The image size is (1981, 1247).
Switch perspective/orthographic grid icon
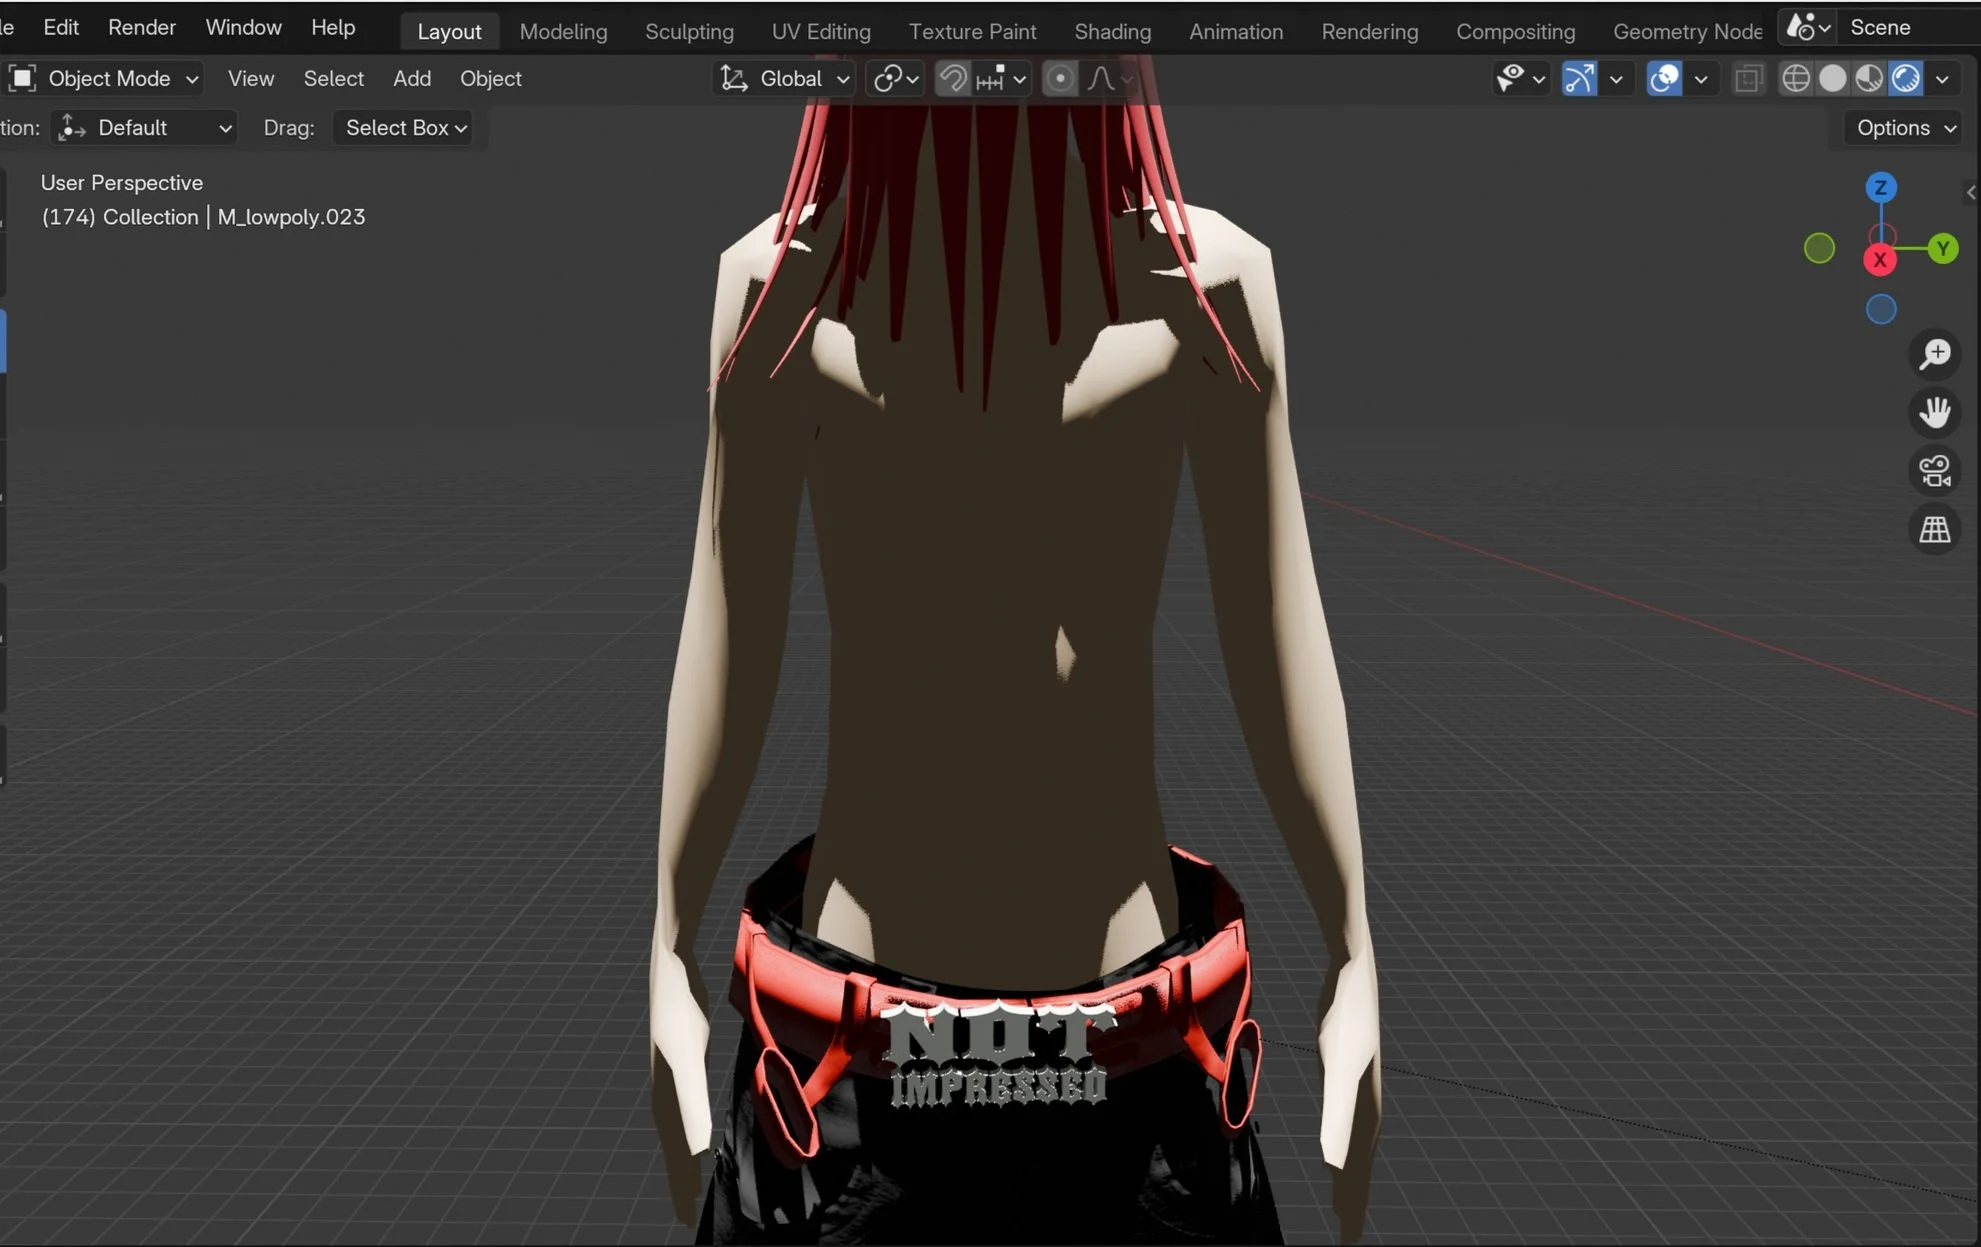(x=1935, y=530)
